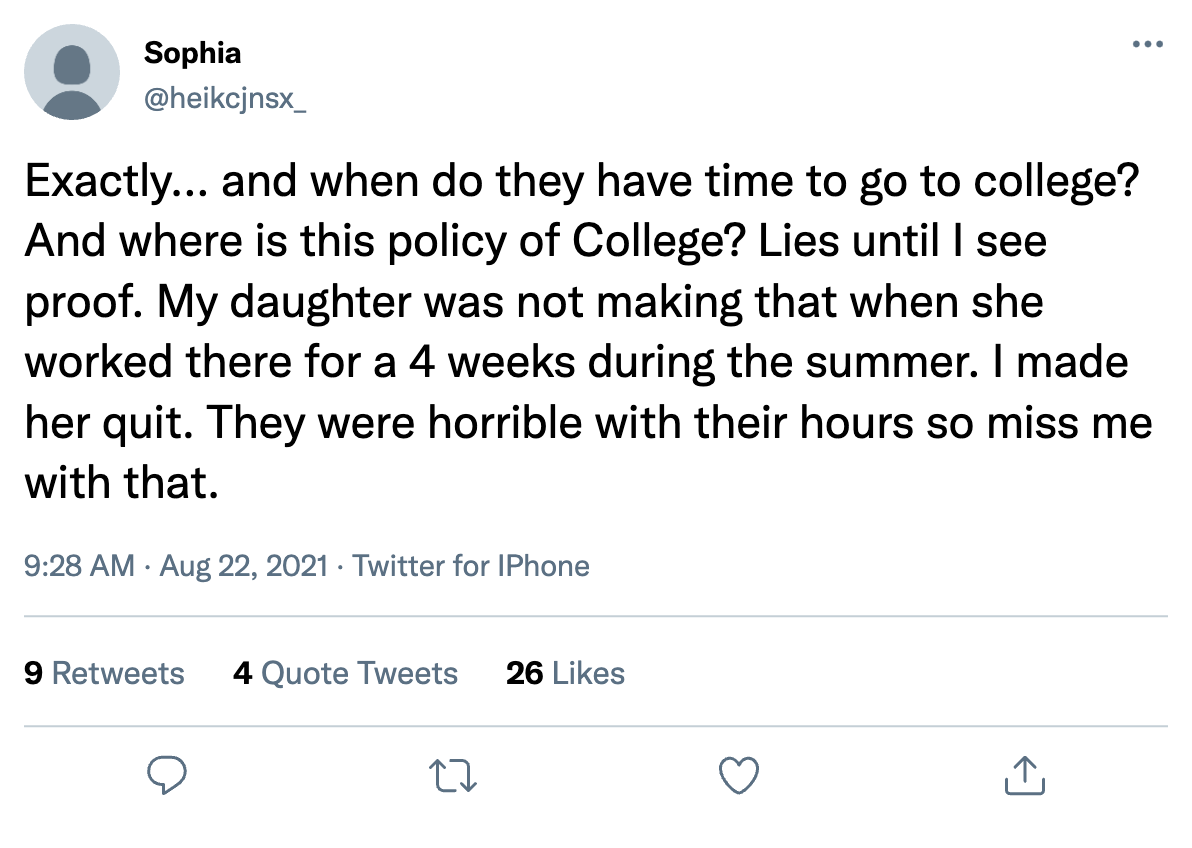View the 4 Quote Tweets list

345,673
